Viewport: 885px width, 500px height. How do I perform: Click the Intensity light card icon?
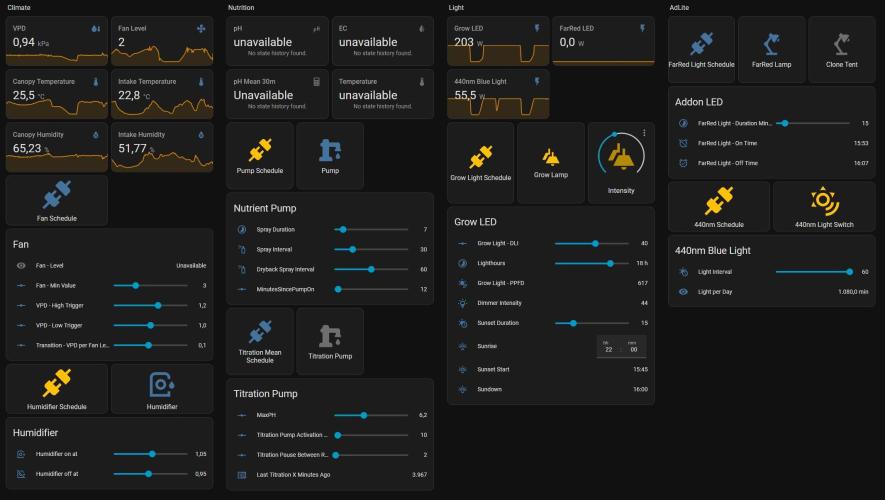coord(621,157)
